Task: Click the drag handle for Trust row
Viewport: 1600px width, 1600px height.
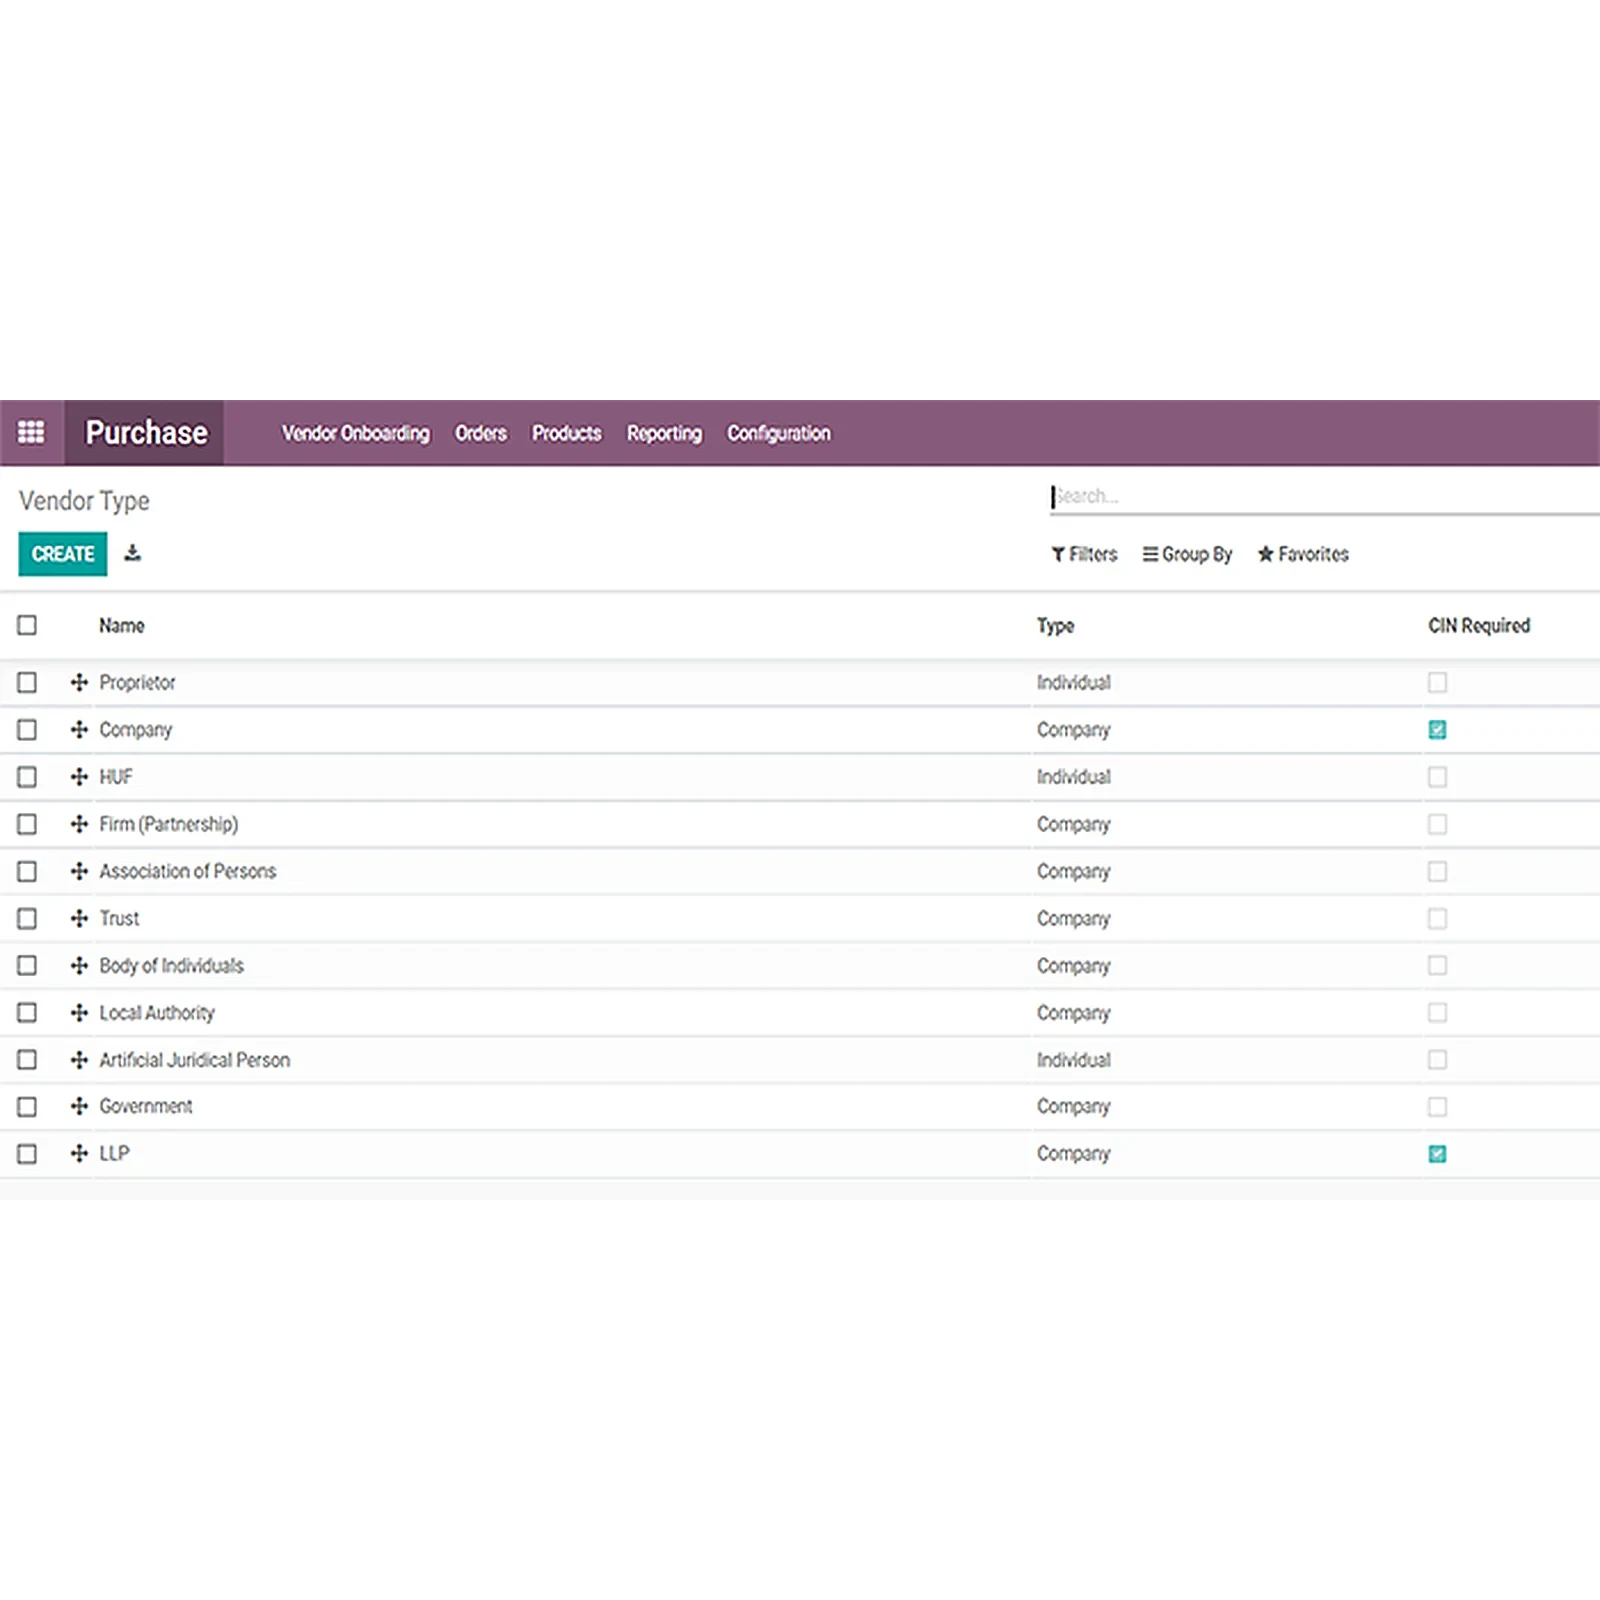Action: pos(79,918)
